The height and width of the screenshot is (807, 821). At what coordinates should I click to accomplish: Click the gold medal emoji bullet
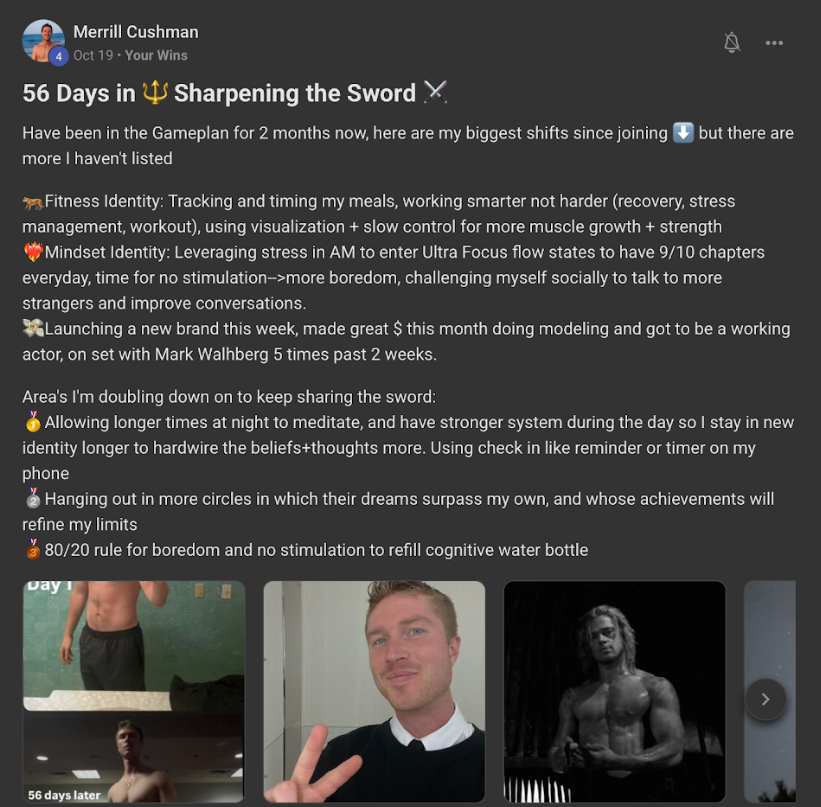(33, 422)
